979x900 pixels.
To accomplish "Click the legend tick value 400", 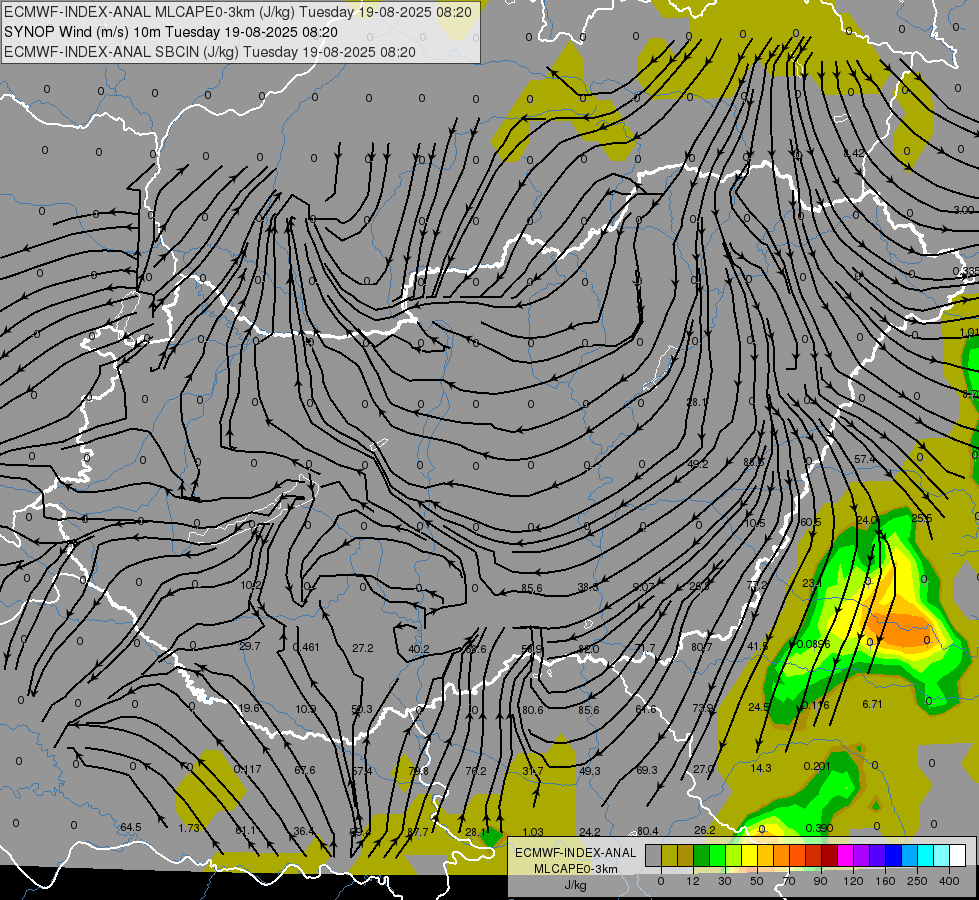I will (x=949, y=881).
